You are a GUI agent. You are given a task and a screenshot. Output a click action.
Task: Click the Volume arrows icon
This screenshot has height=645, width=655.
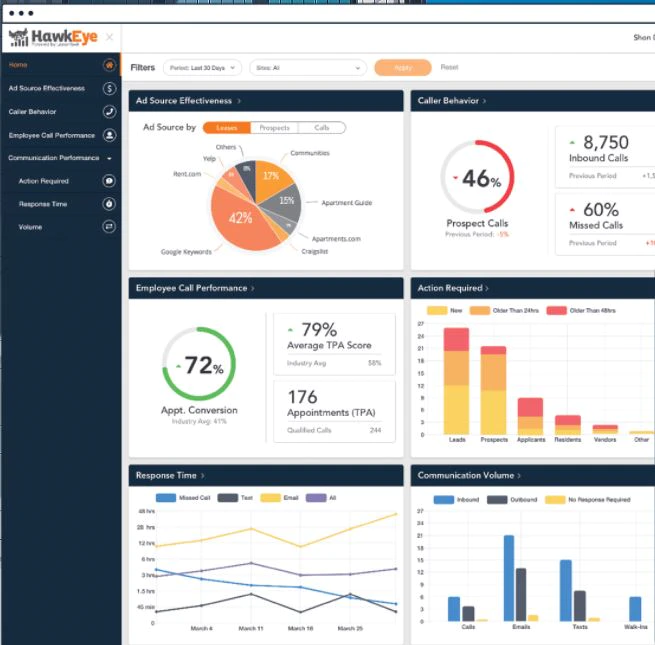coord(109,227)
